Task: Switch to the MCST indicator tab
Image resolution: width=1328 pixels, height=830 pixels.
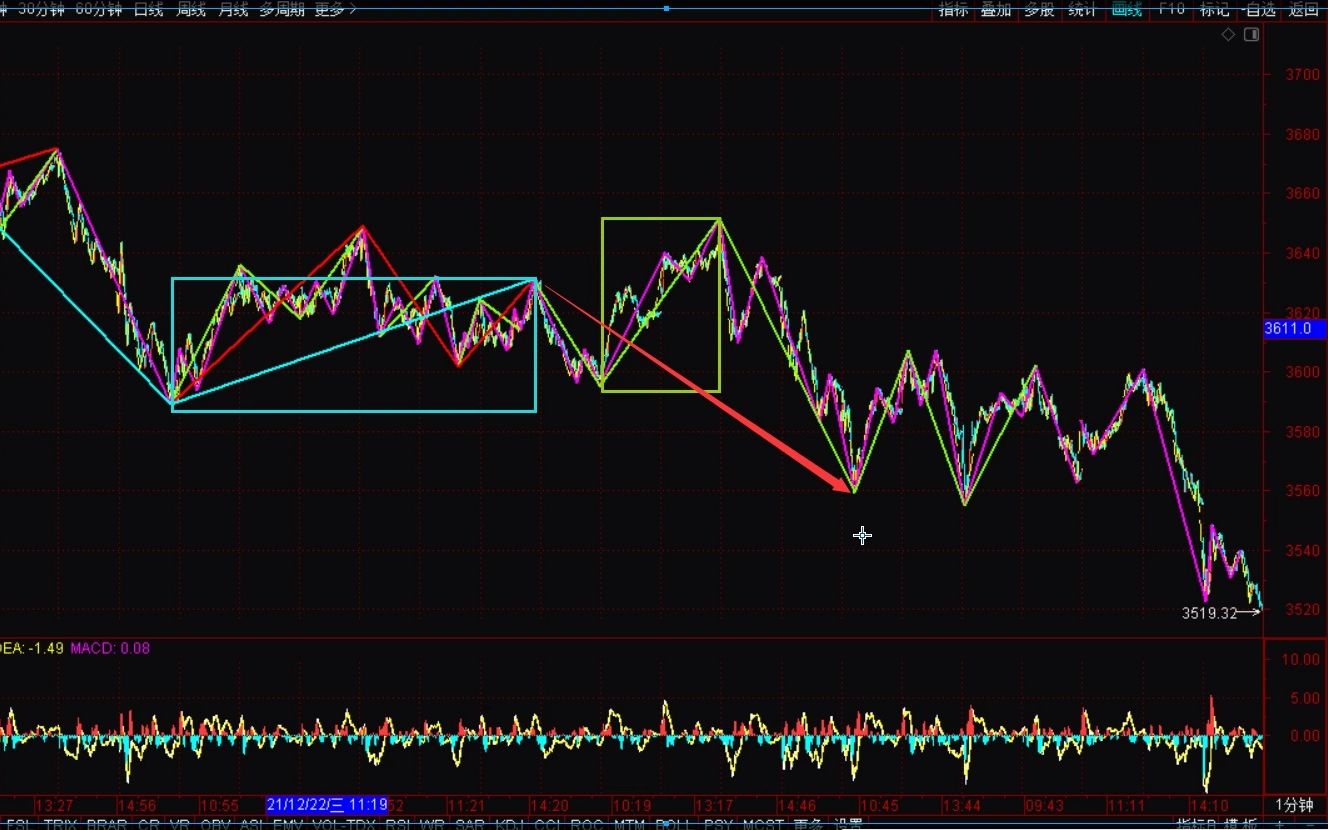Action: click(x=765, y=825)
